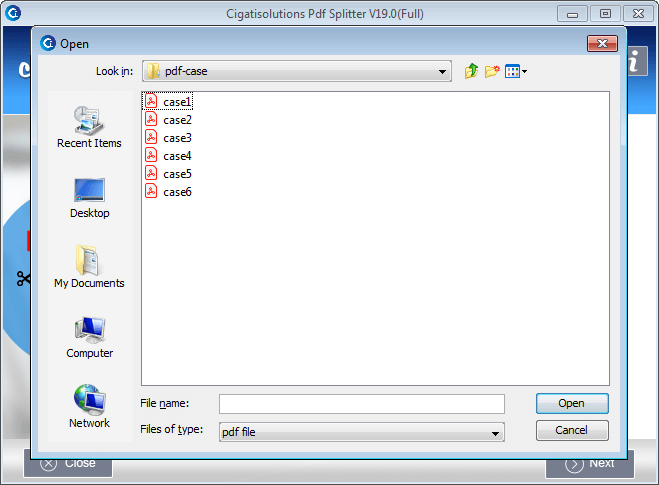
Task: Click the info icon in the main window
Action: click(638, 61)
